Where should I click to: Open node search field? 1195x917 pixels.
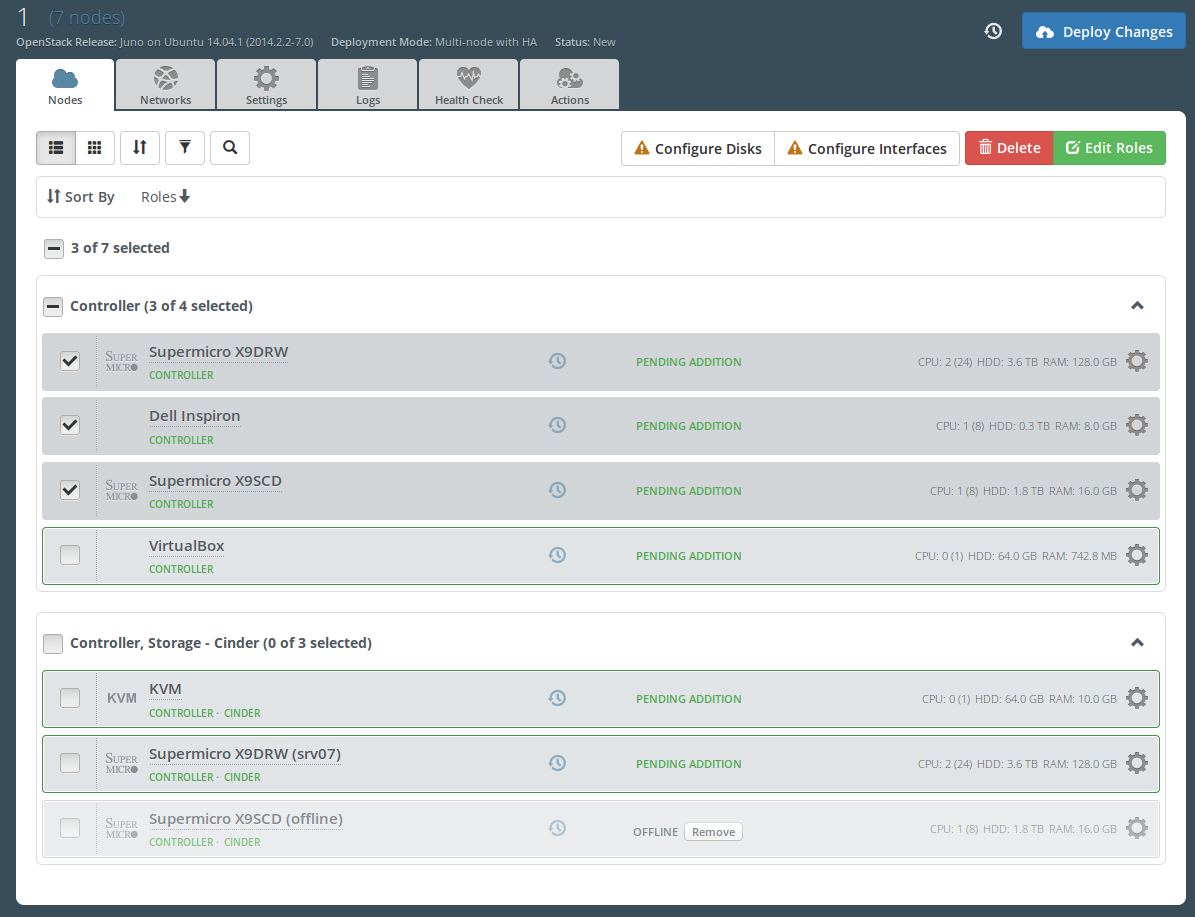230,148
